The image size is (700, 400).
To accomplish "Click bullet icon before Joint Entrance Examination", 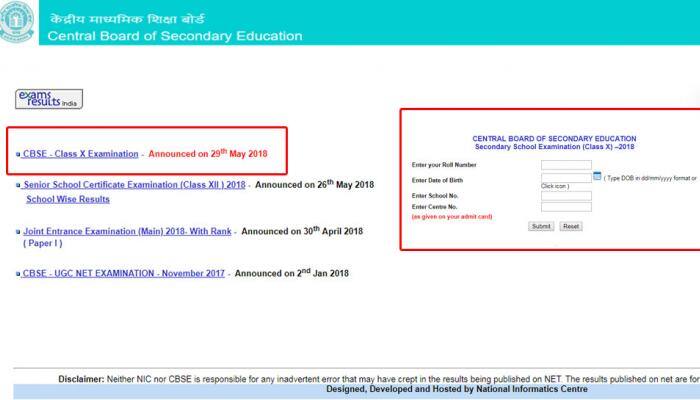I will (x=18, y=232).
